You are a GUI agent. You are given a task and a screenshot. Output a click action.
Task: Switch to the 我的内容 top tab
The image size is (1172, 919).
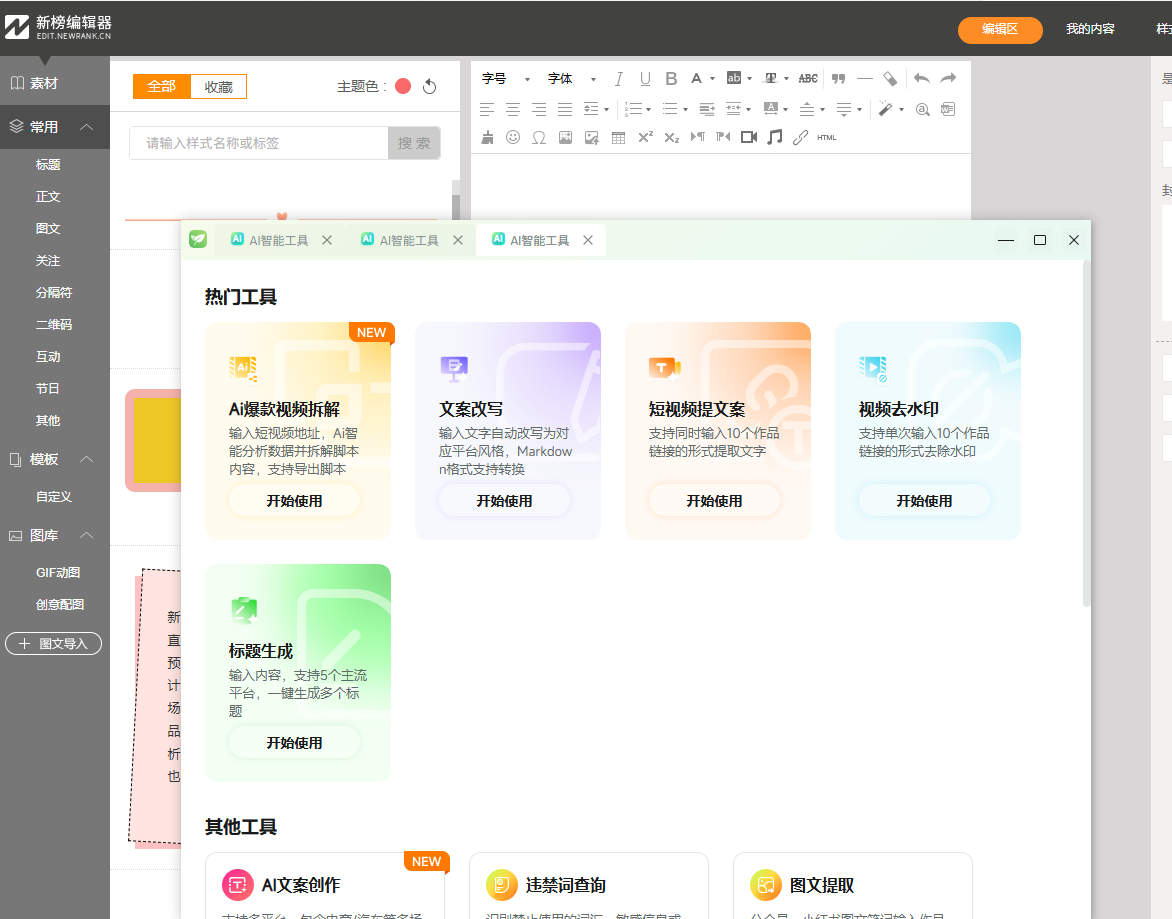pyautogui.click(x=1089, y=29)
